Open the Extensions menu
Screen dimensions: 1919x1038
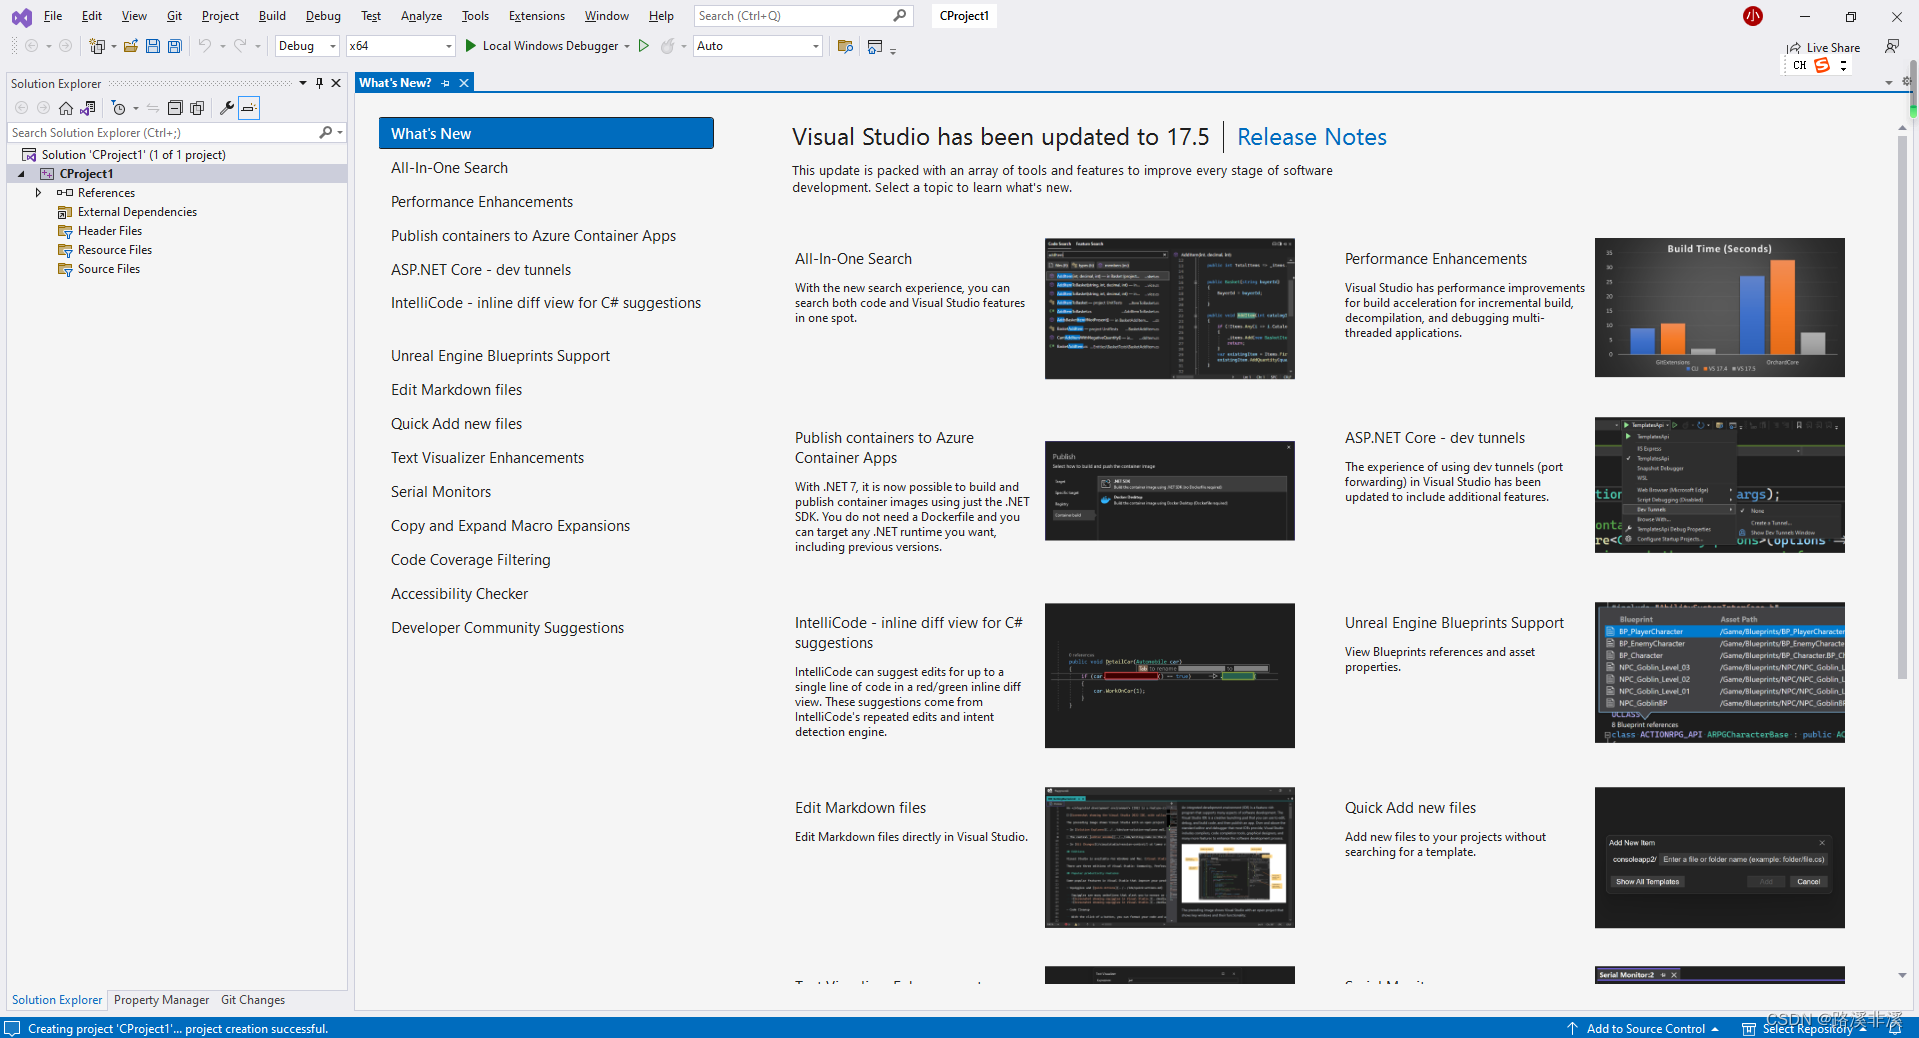537,16
